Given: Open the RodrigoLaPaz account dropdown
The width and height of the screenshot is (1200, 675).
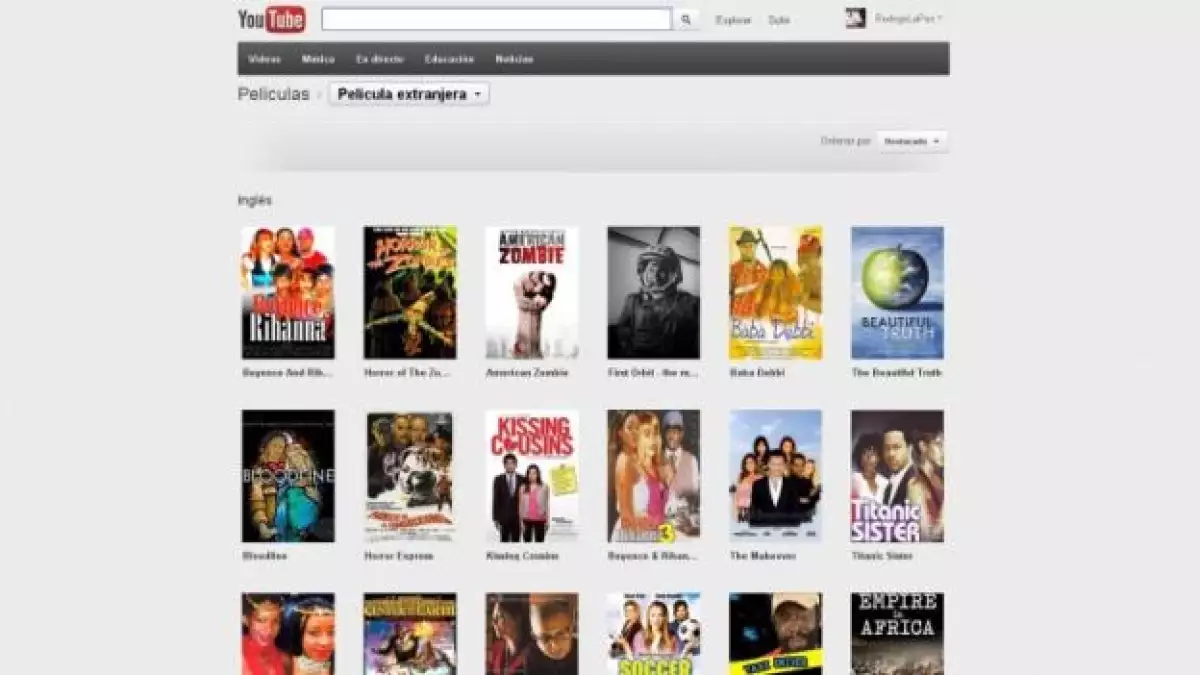Looking at the screenshot, I should (908, 18).
